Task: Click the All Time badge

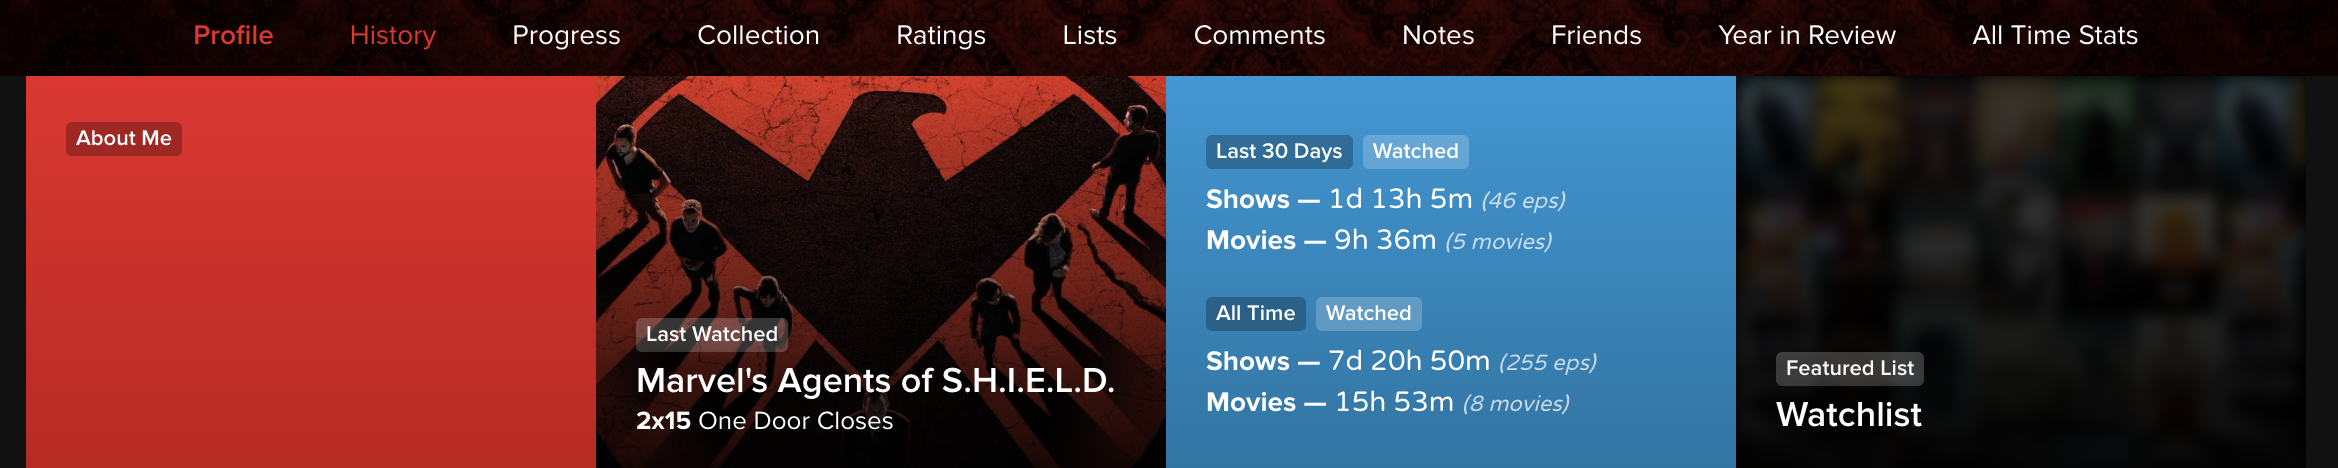Action: pyautogui.click(x=1255, y=313)
